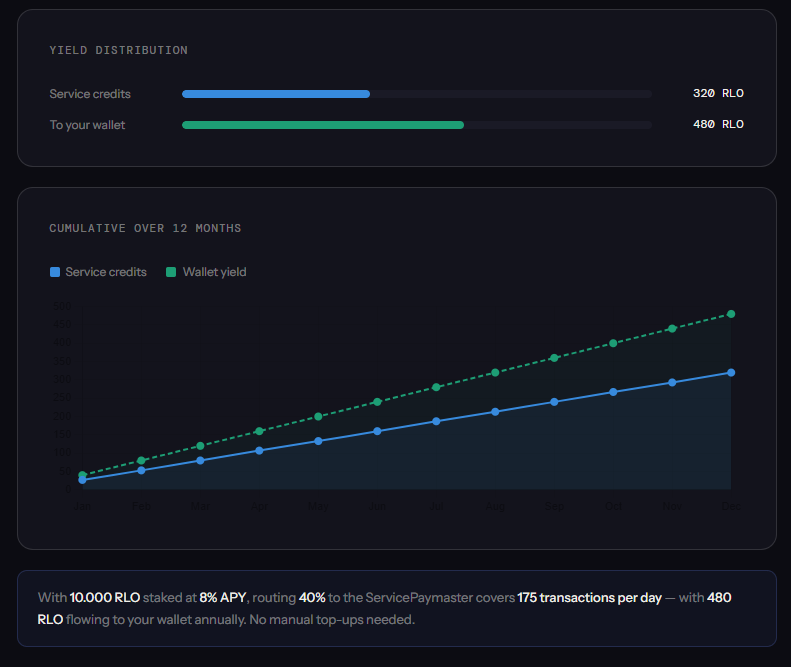Toggle the Wallet yield legend entry
This screenshot has width=791, height=667.
tap(206, 272)
